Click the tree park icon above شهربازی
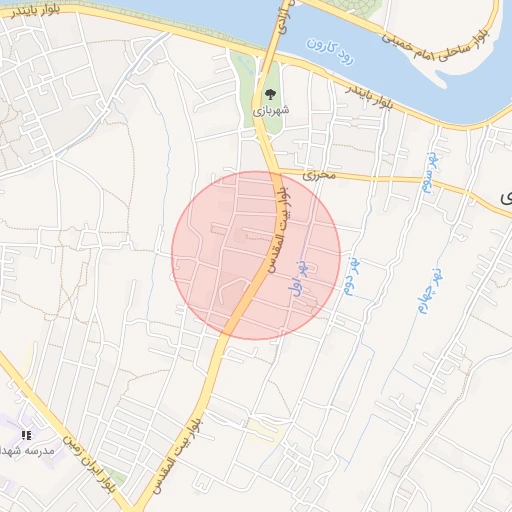This screenshot has width=512, height=512. [270, 94]
